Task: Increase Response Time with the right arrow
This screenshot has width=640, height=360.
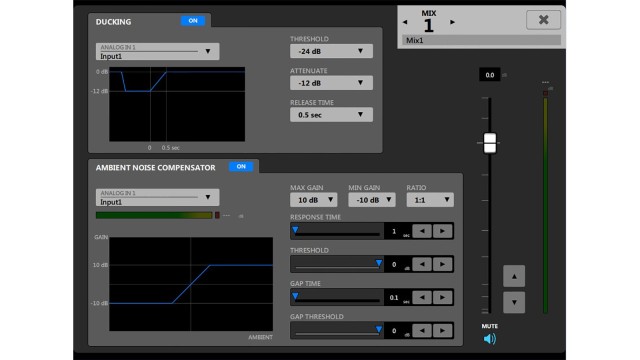Action: tap(442, 231)
